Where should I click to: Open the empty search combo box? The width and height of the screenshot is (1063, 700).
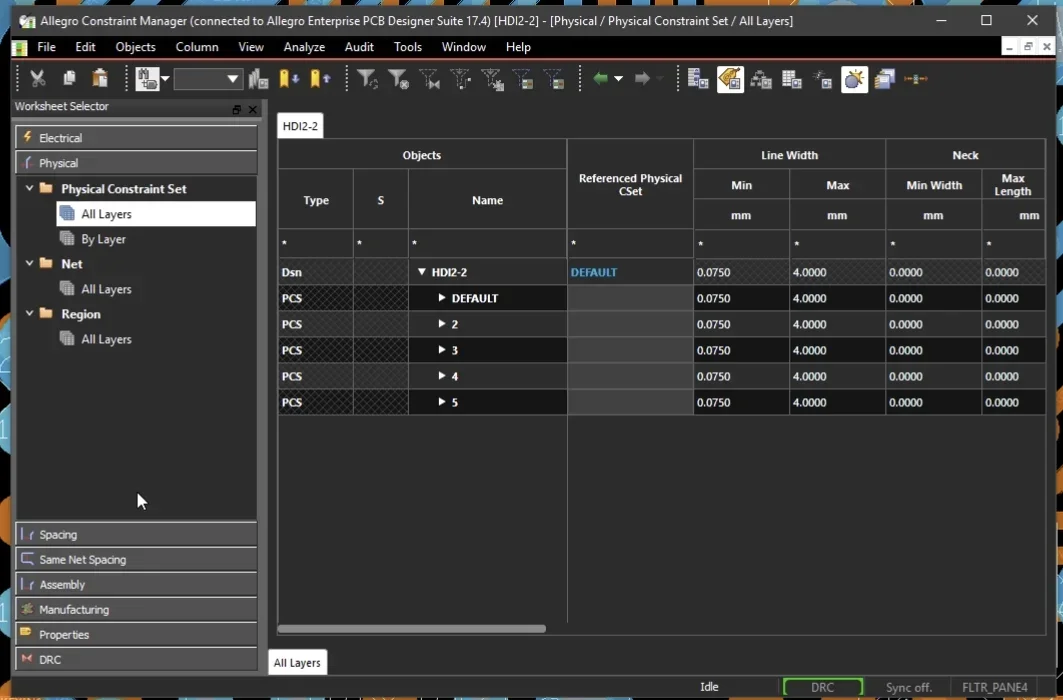coord(207,79)
